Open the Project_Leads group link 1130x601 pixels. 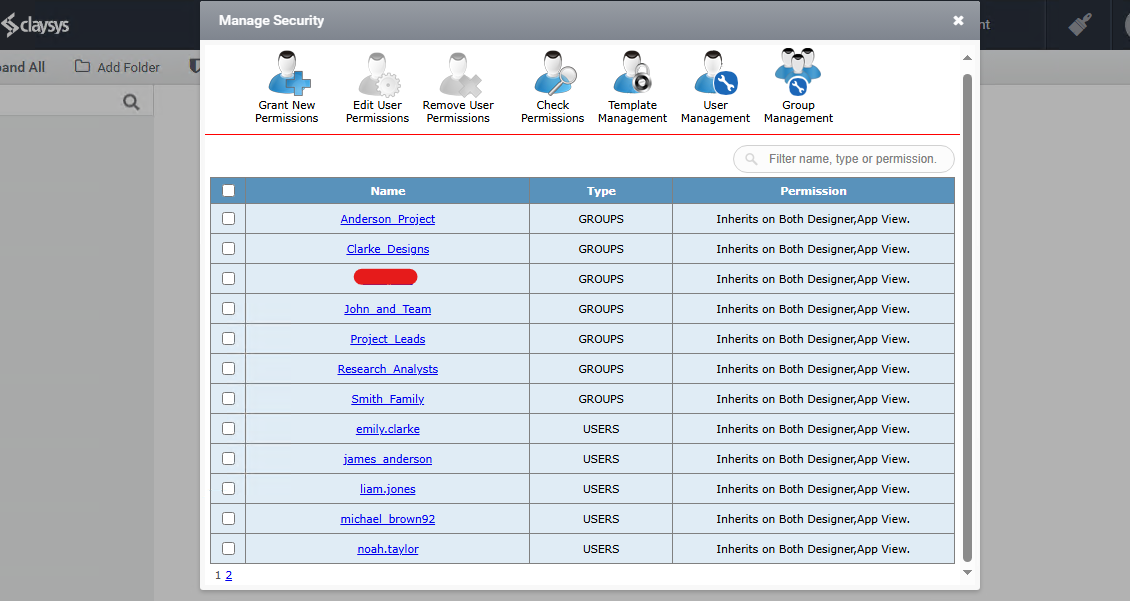tap(387, 338)
